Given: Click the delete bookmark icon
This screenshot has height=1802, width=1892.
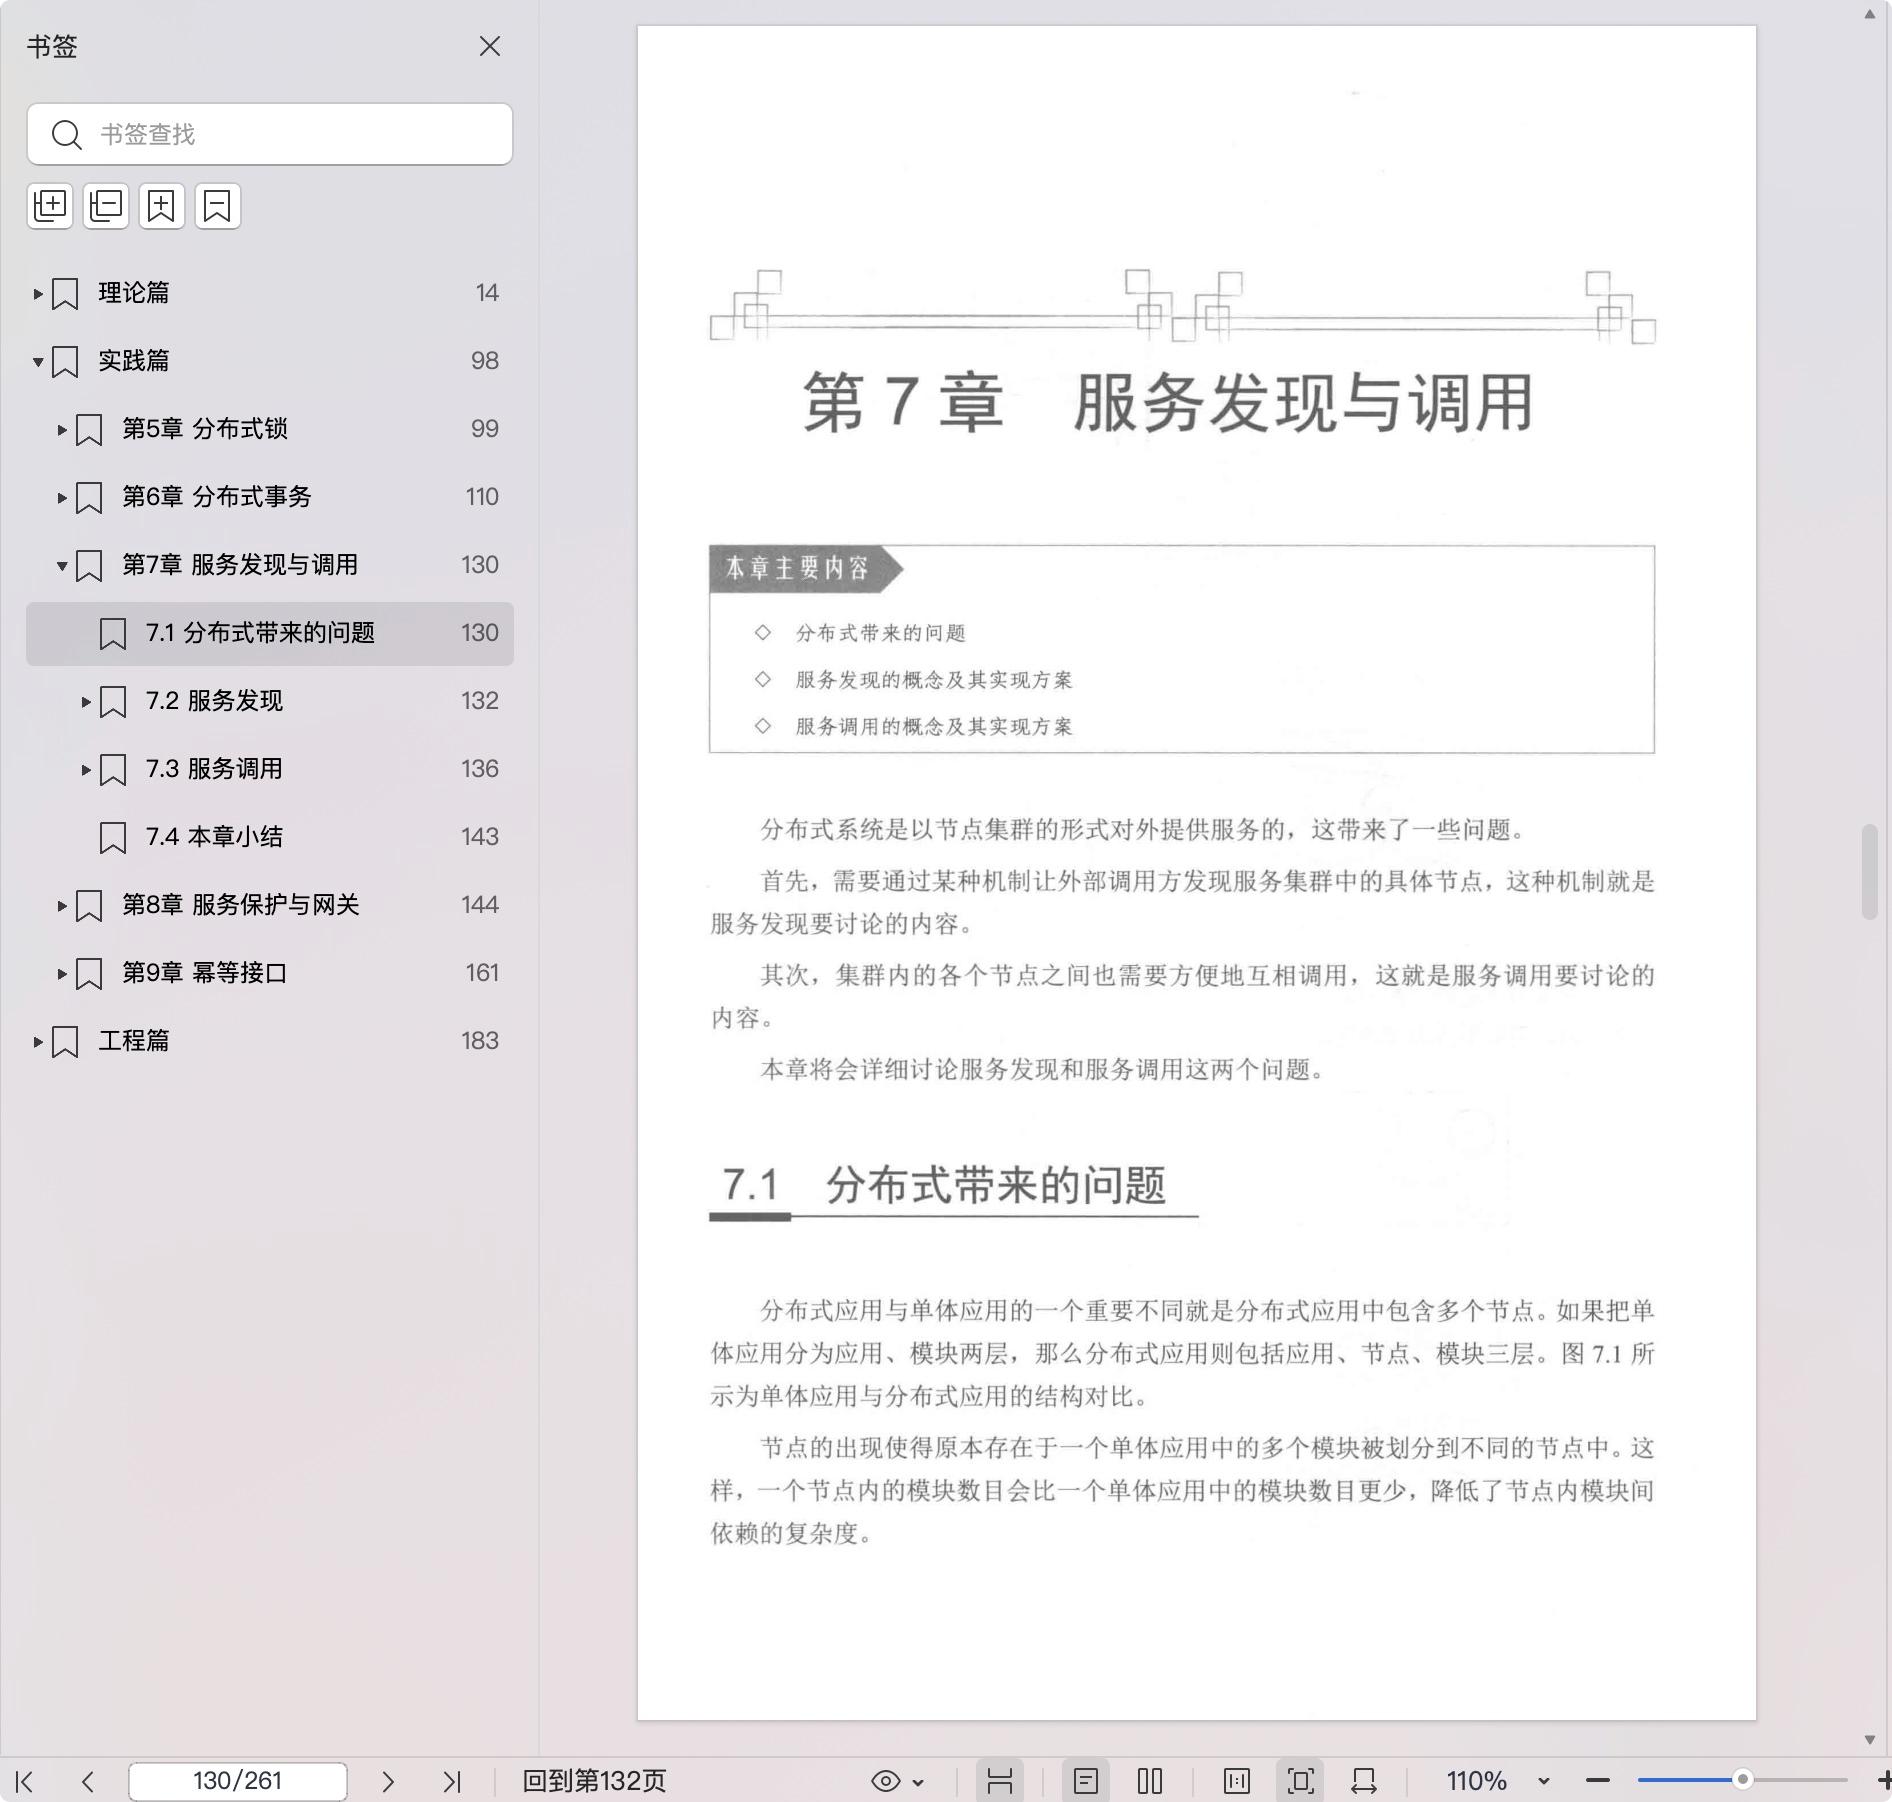Looking at the screenshot, I should click(217, 206).
